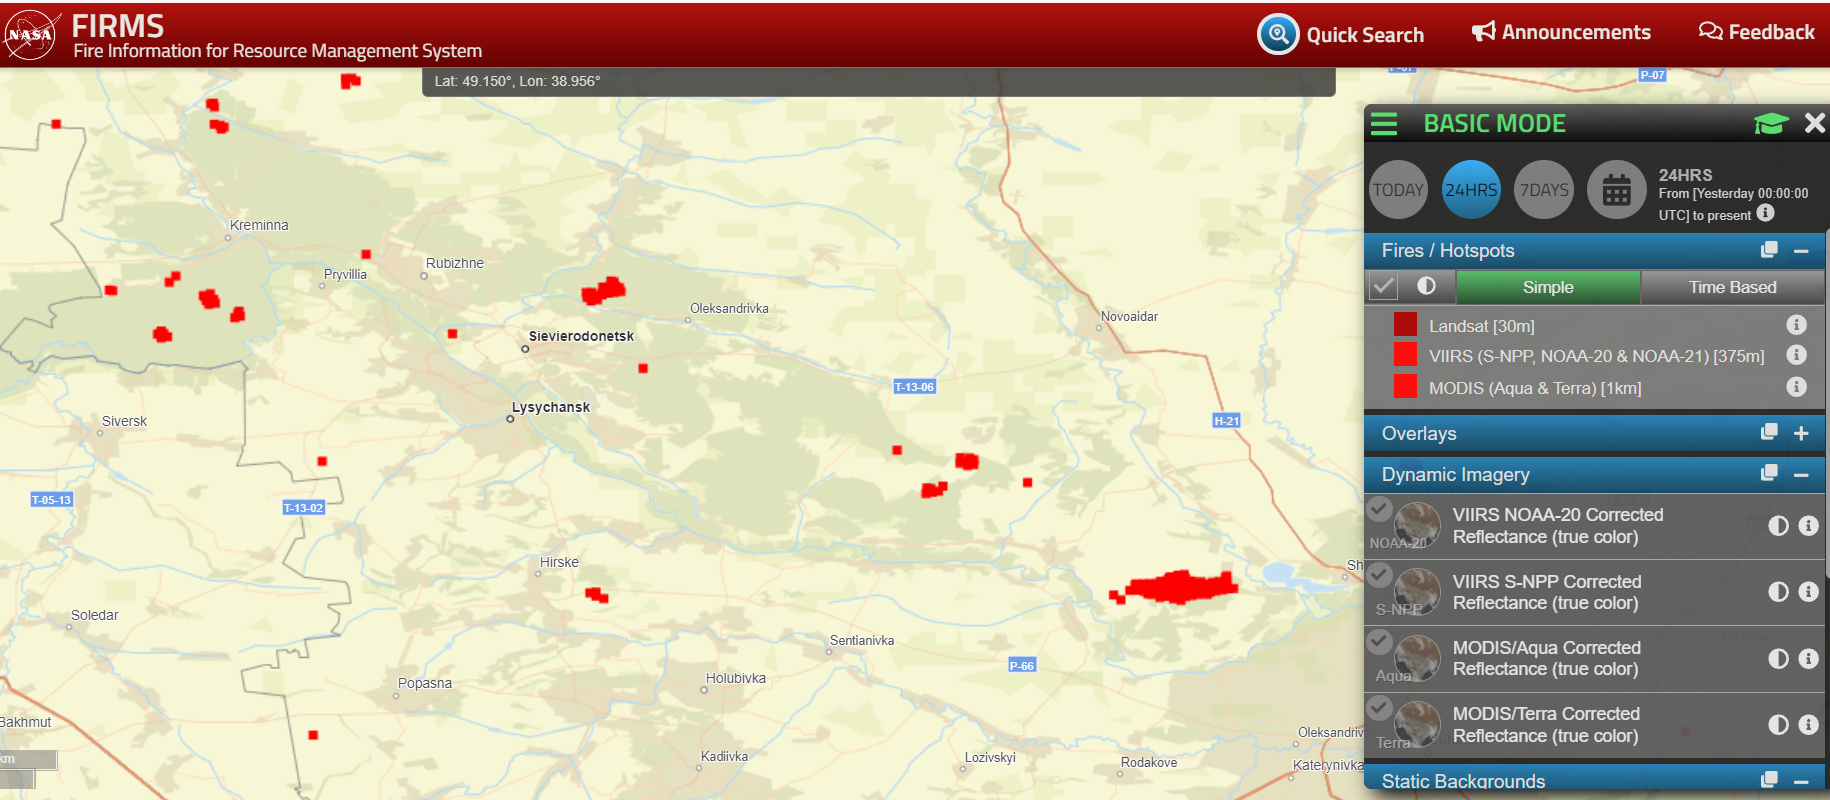Click the Quick Search magnifier icon
This screenshot has width=1830, height=800.
point(1277,35)
